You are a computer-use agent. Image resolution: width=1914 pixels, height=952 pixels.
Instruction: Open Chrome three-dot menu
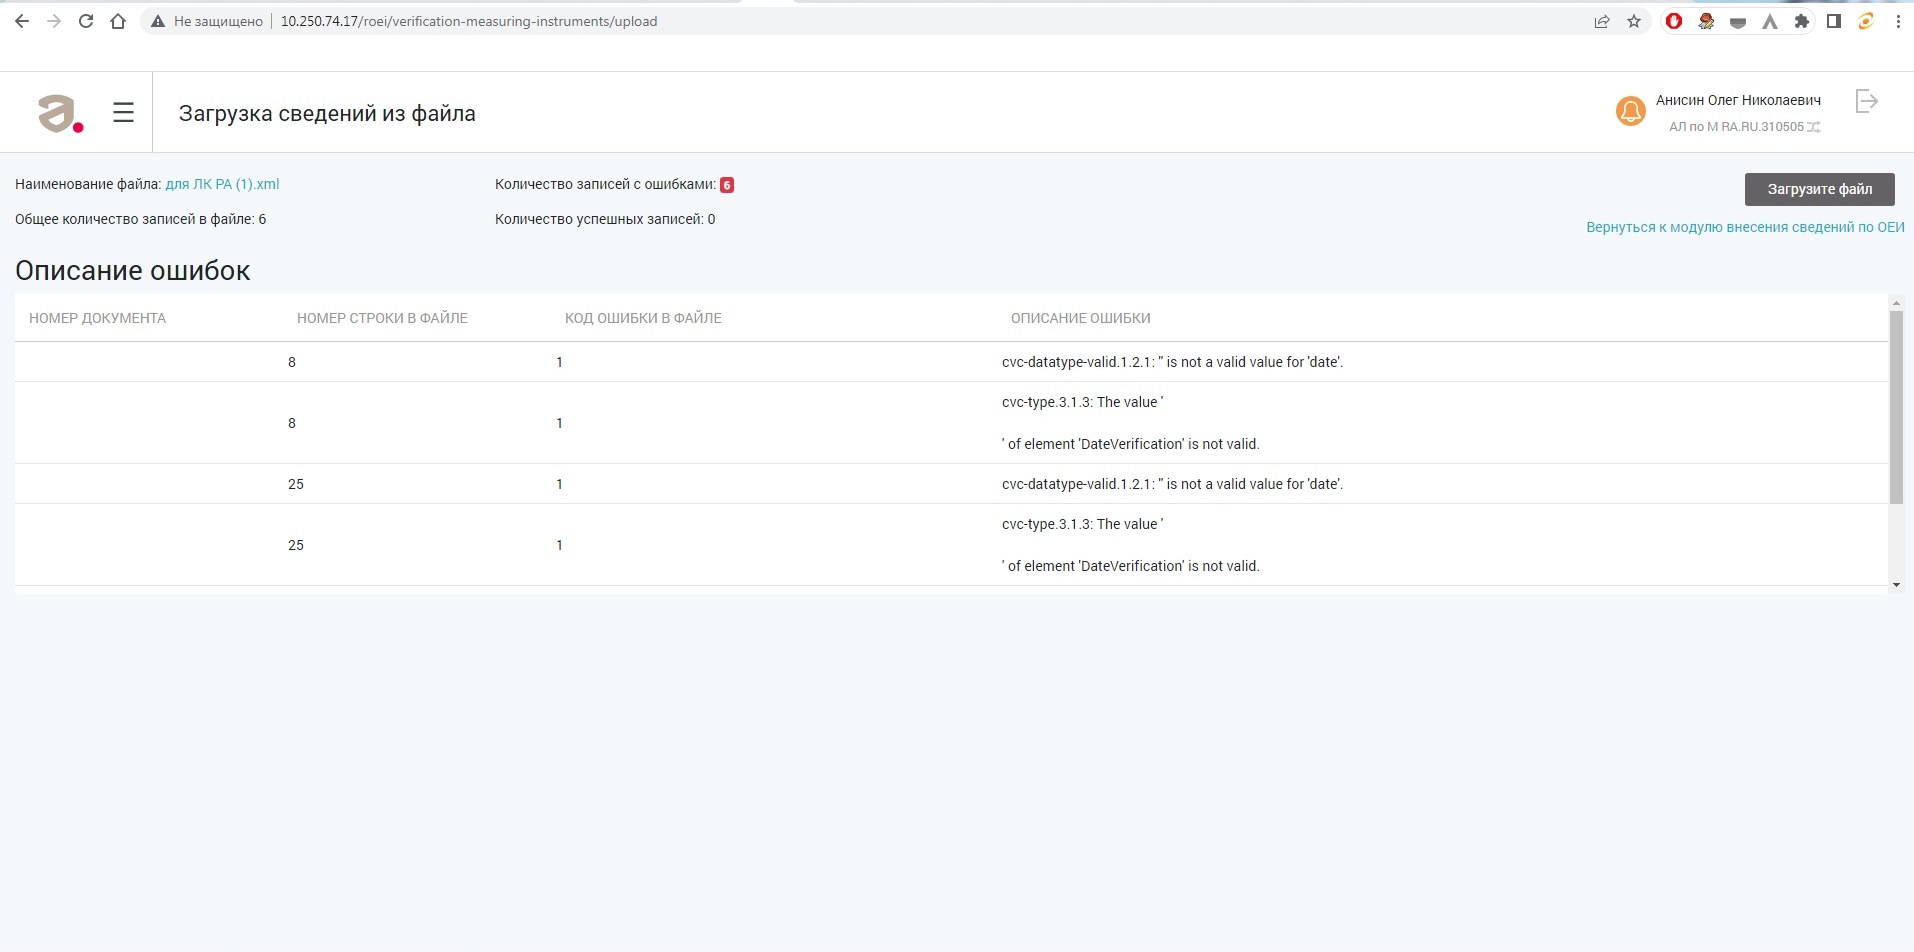coord(1898,21)
